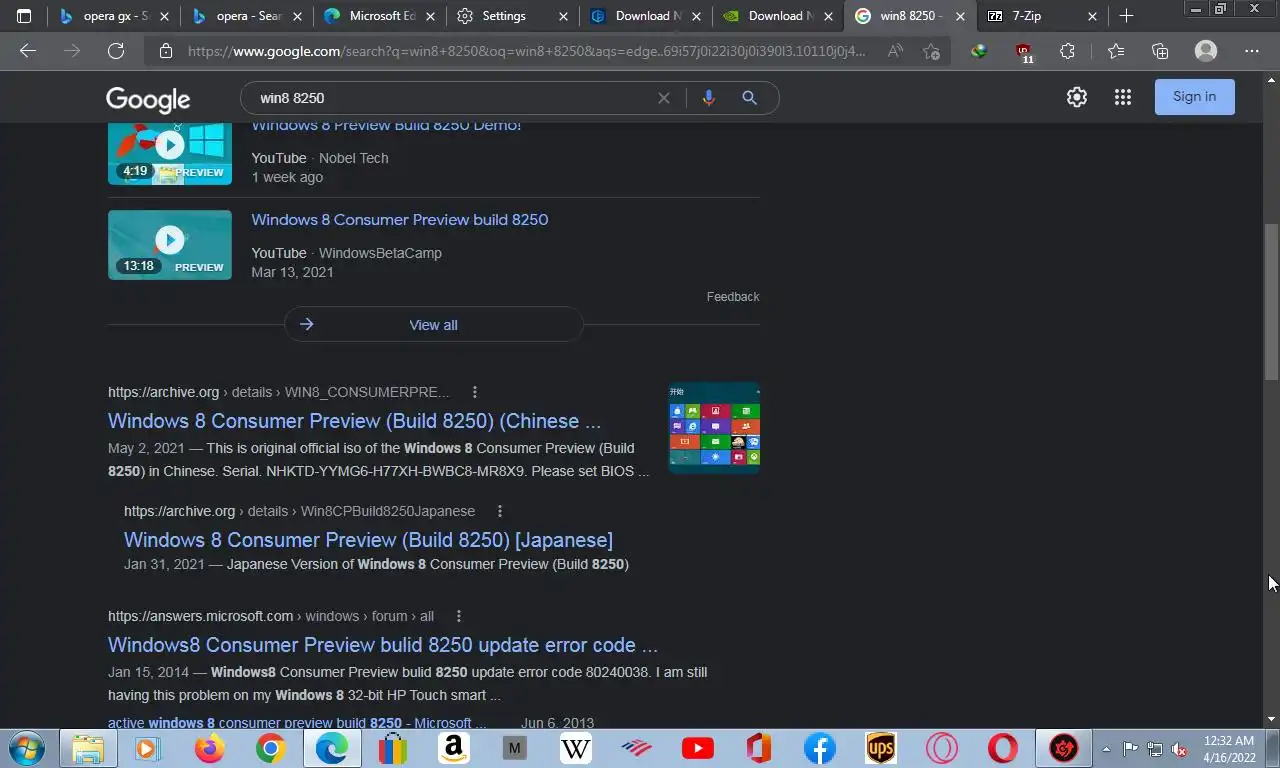Screen dimensions: 1280x768
Task: Open the taskbar clock showing 12:32 AM
Action: click(x=1229, y=748)
